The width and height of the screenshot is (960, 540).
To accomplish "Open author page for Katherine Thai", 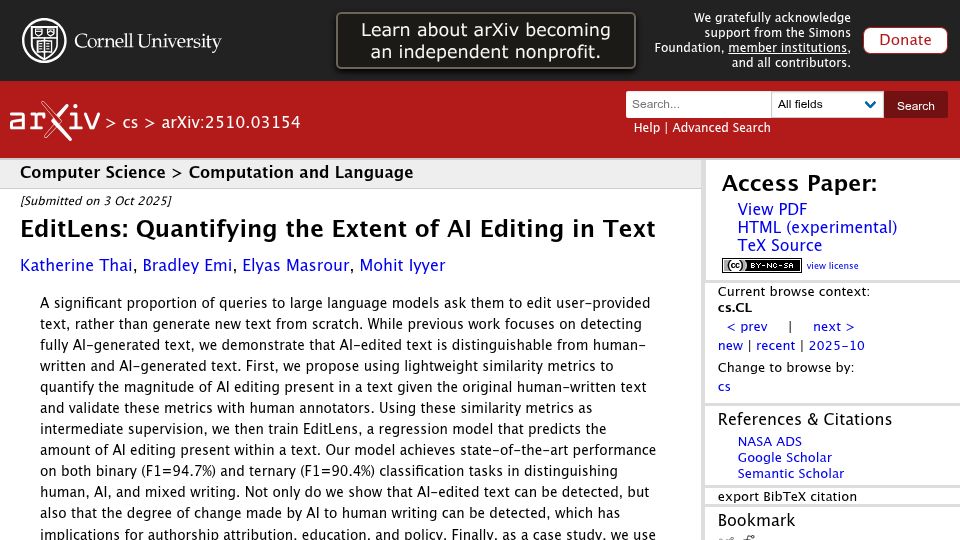I will 76,265.
